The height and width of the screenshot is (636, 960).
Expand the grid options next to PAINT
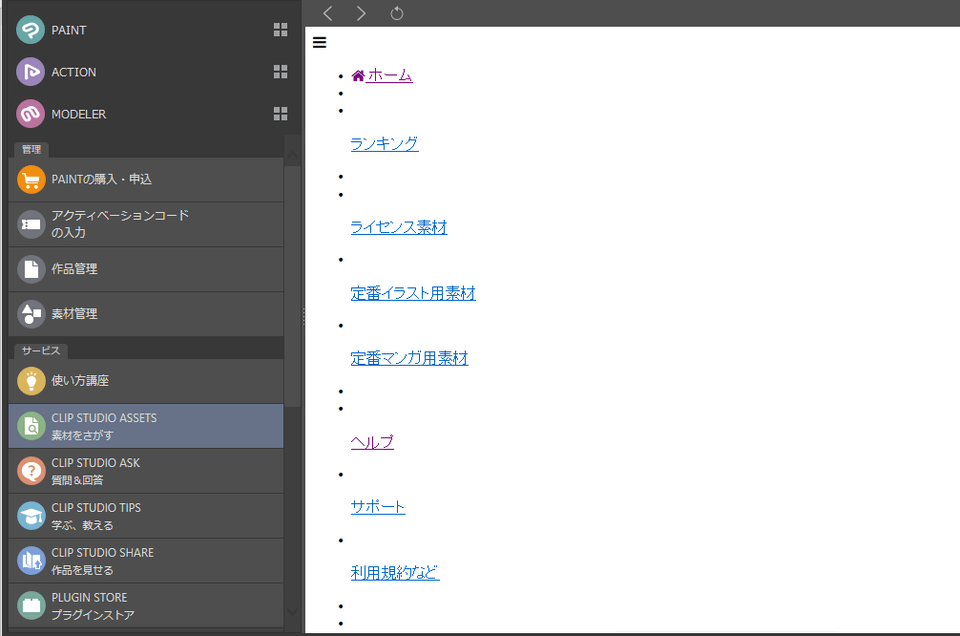[x=281, y=29]
